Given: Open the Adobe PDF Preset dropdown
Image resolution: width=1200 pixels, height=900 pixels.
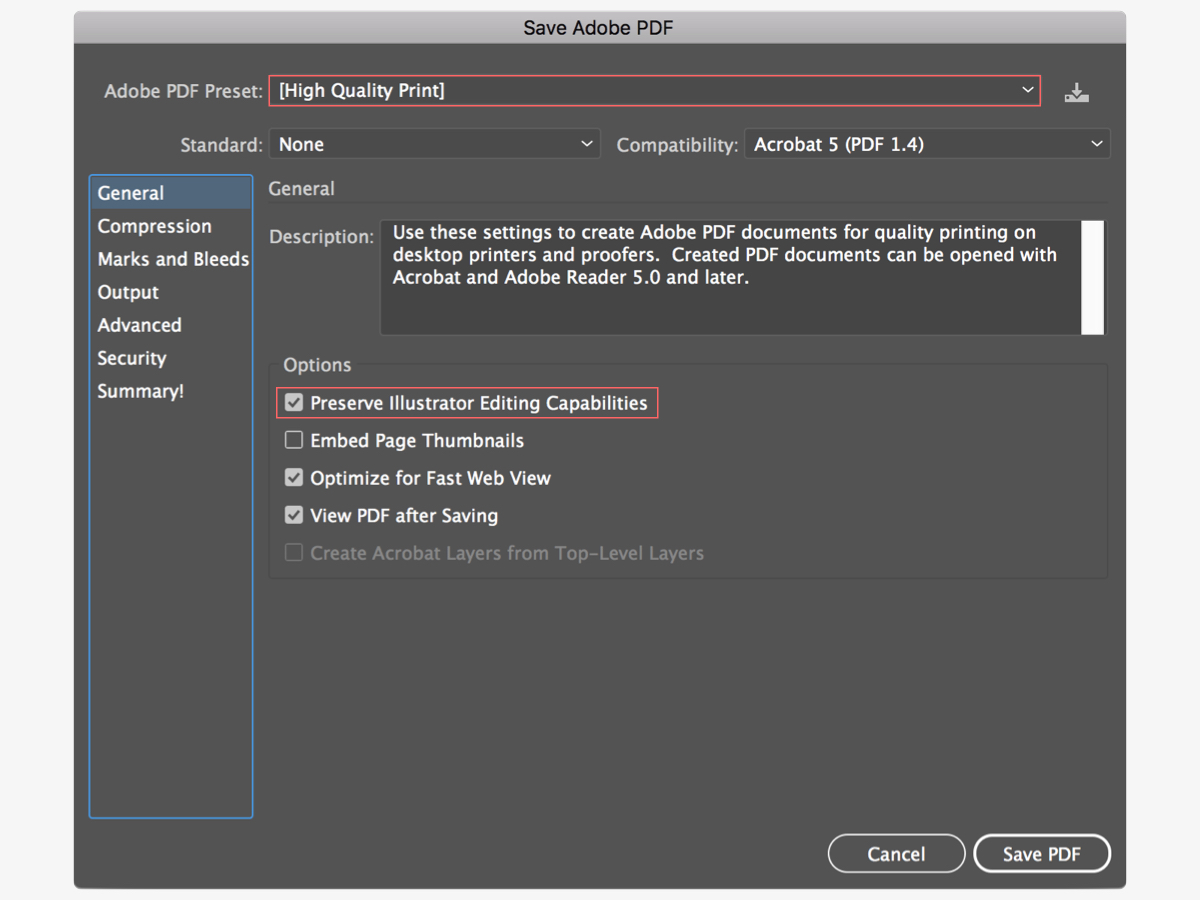Looking at the screenshot, I should coord(655,90).
